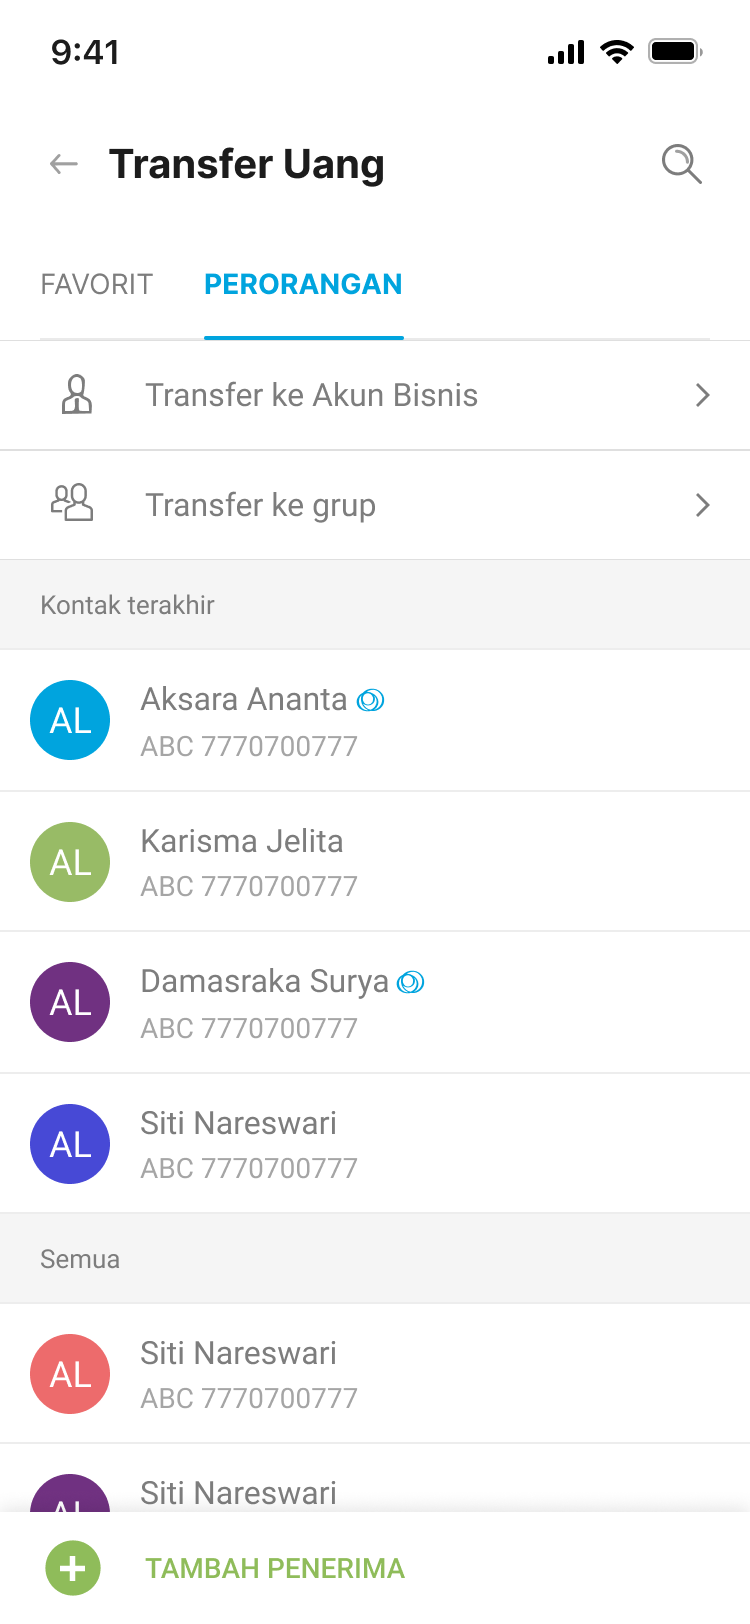Viewport: 750px width, 1624px height.
Task: Tap the verified badge beside Aksara Ananta
Action: click(x=371, y=700)
